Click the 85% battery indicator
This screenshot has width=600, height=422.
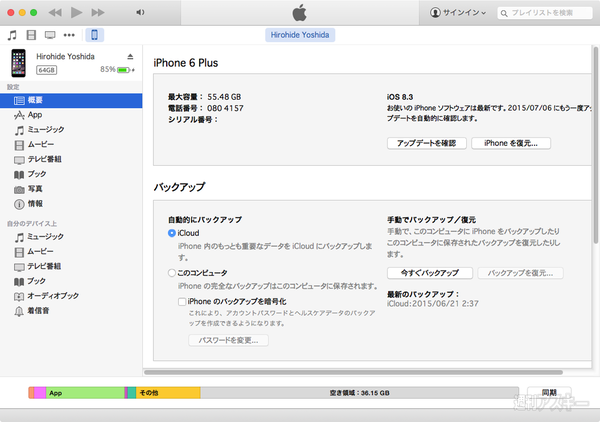pos(117,70)
